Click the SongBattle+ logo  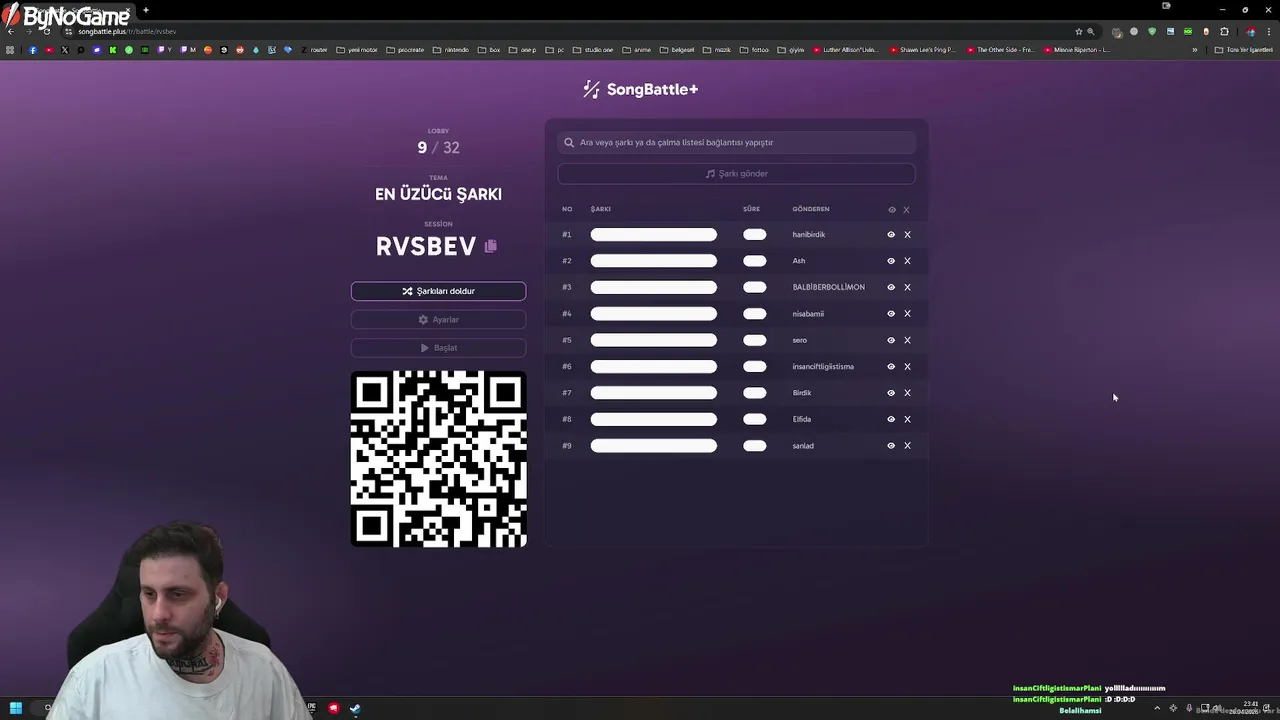click(640, 89)
